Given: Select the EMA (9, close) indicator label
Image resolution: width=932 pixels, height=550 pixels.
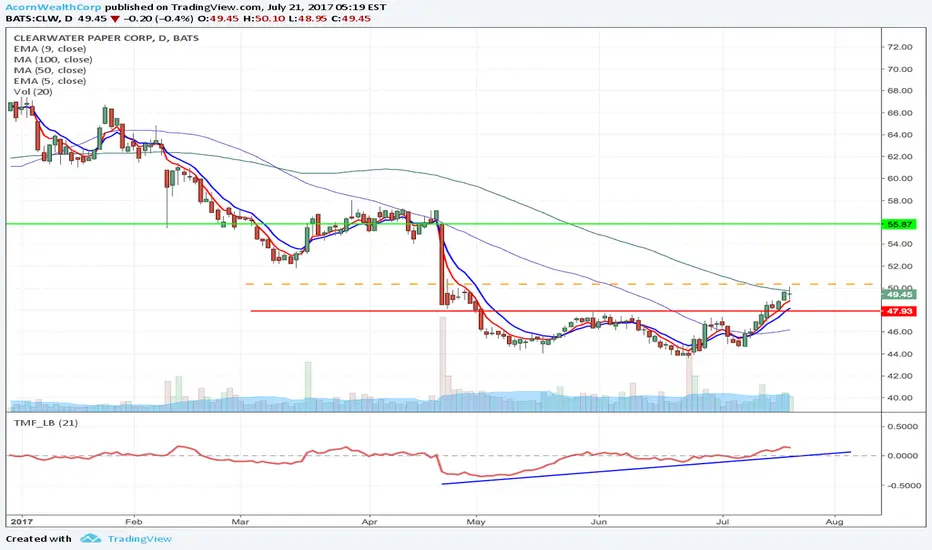Looking at the screenshot, I should pos(50,49).
